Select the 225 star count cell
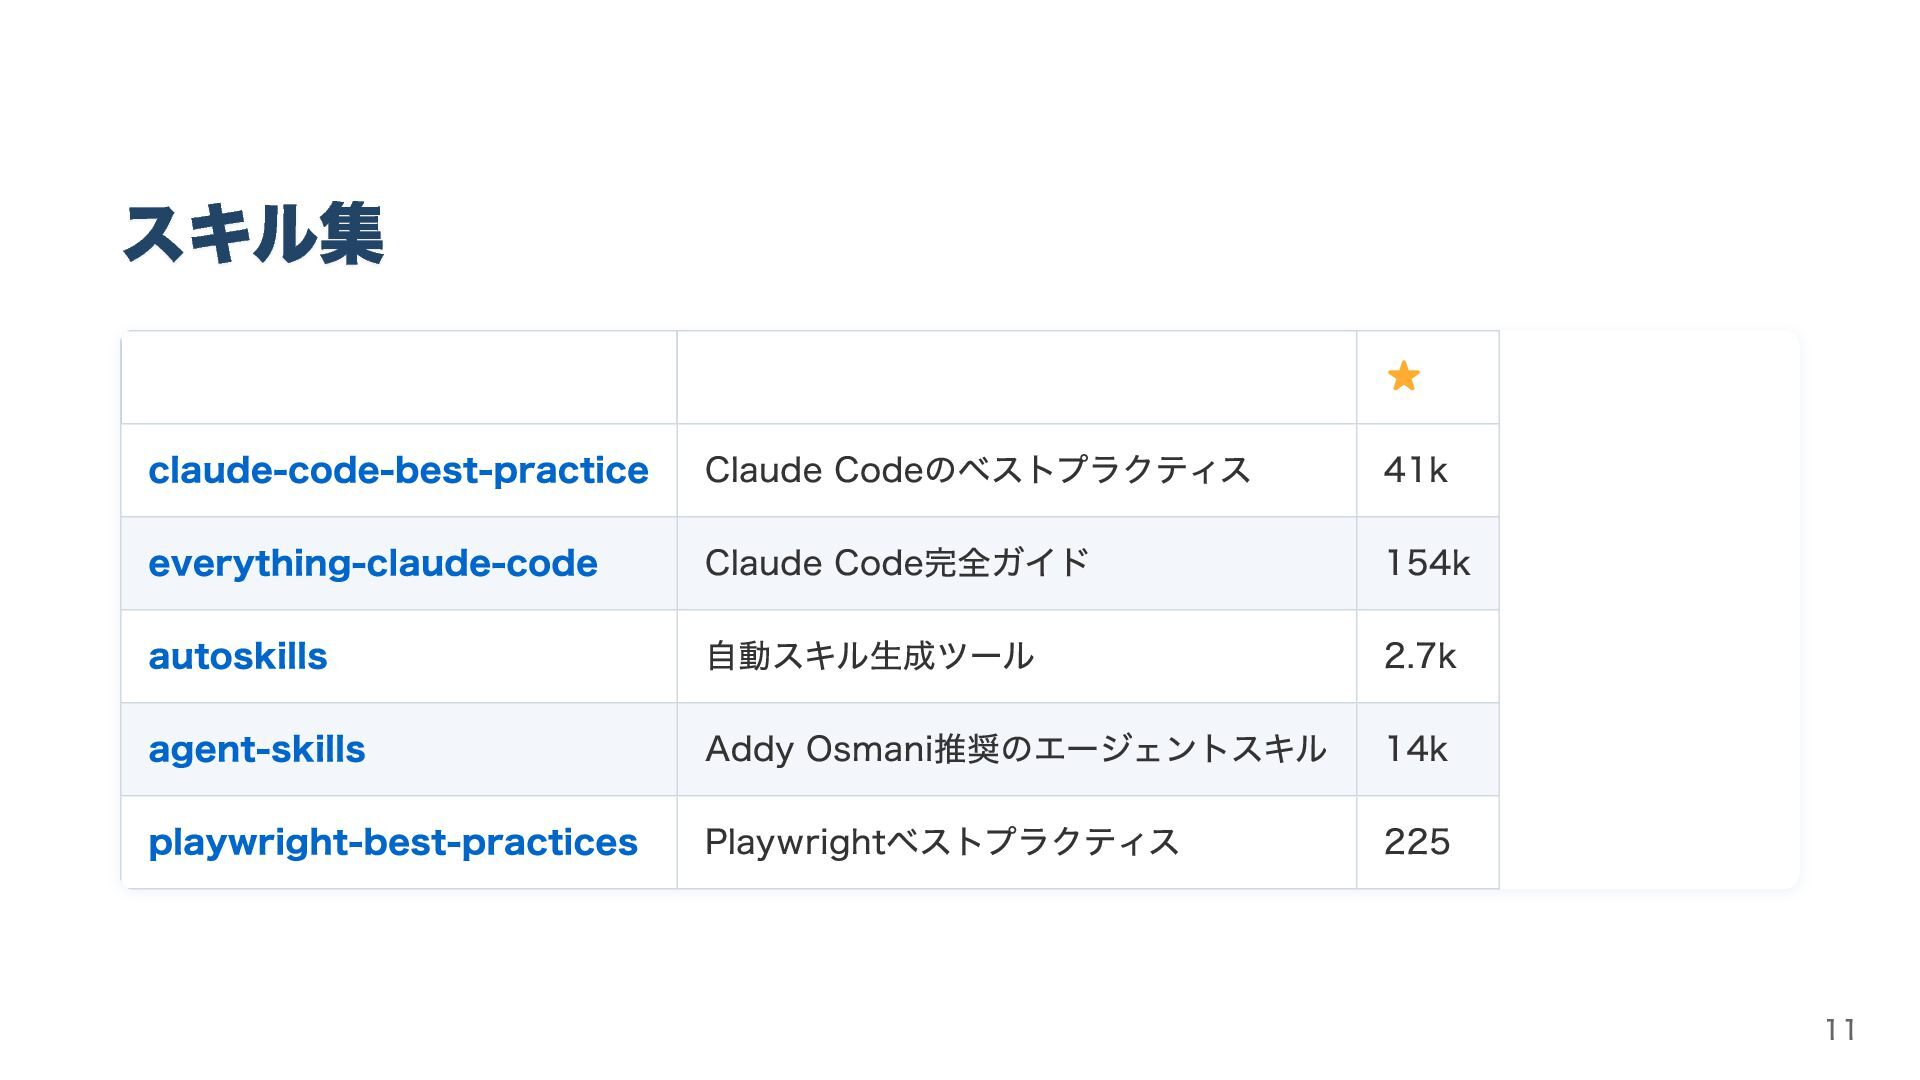 (1417, 842)
